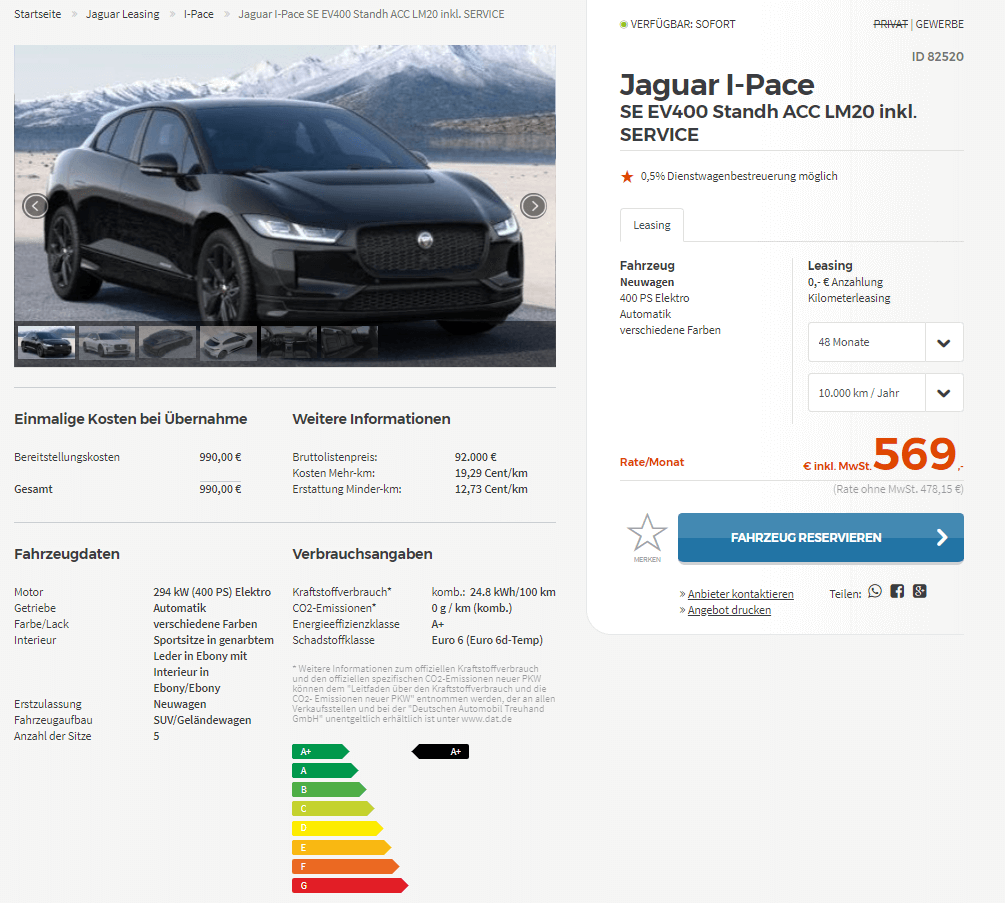Select the sixth thumbnail showing the seats
This screenshot has height=903, width=1005.
pos(349,342)
